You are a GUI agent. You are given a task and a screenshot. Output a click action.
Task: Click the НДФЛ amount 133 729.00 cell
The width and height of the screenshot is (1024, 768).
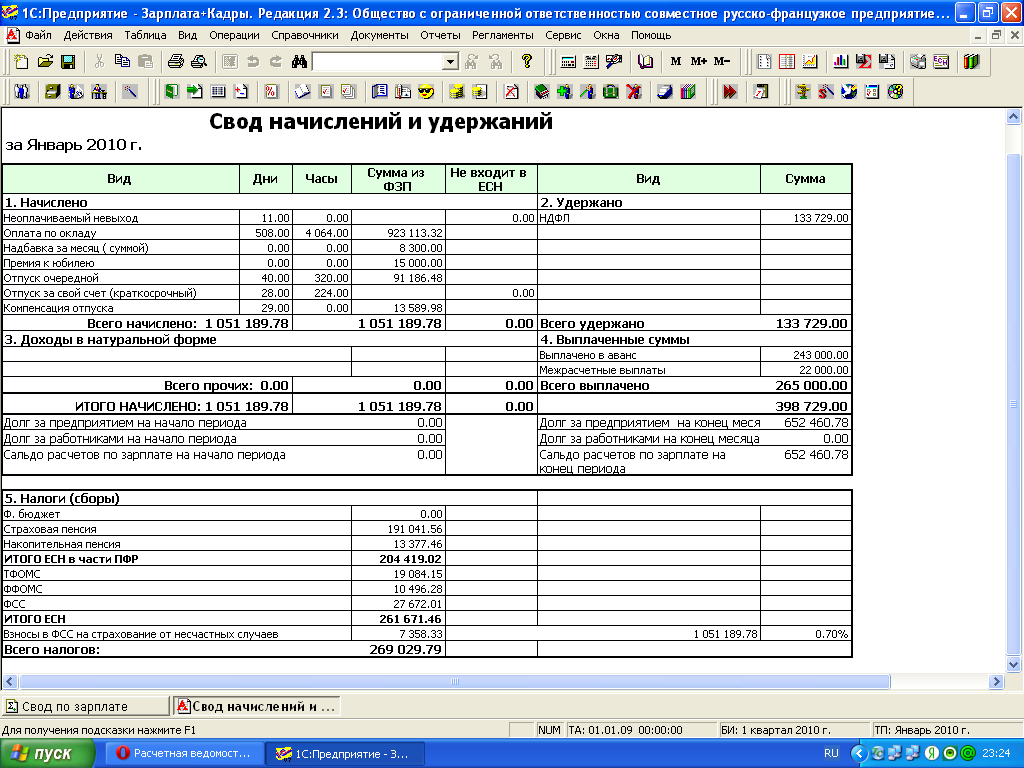pos(806,218)
